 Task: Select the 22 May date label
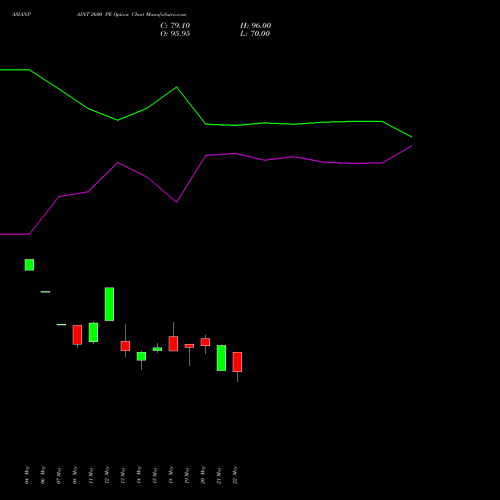[x=235, y=475]
